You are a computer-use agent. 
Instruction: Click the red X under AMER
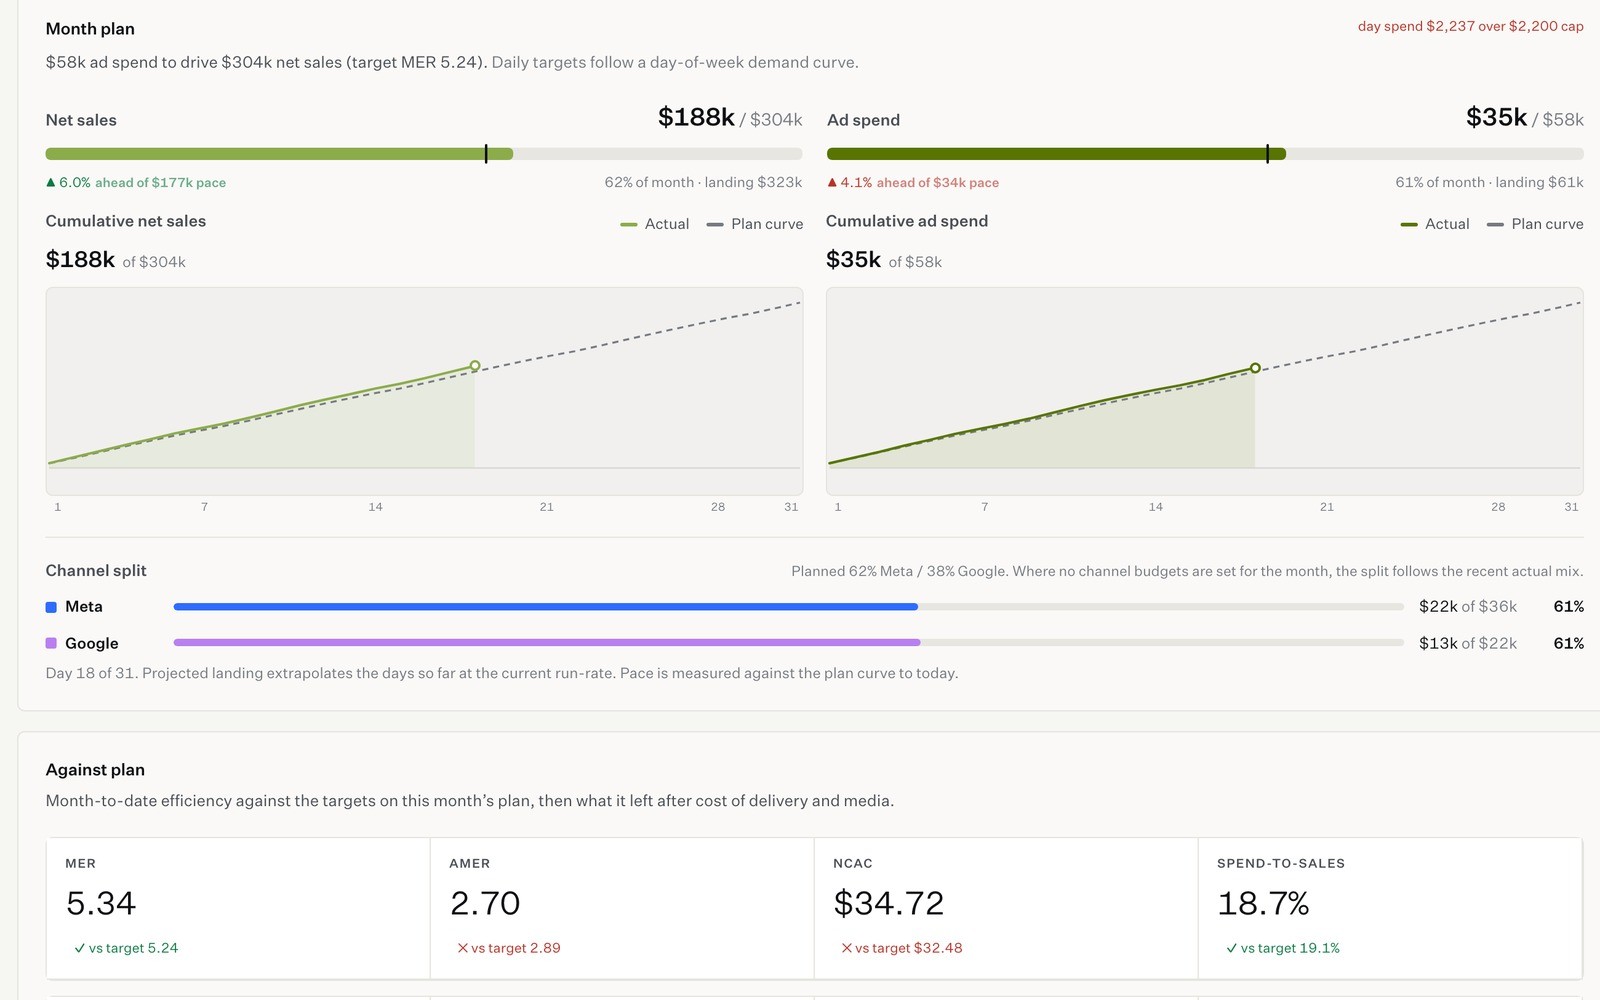(463, 948)
